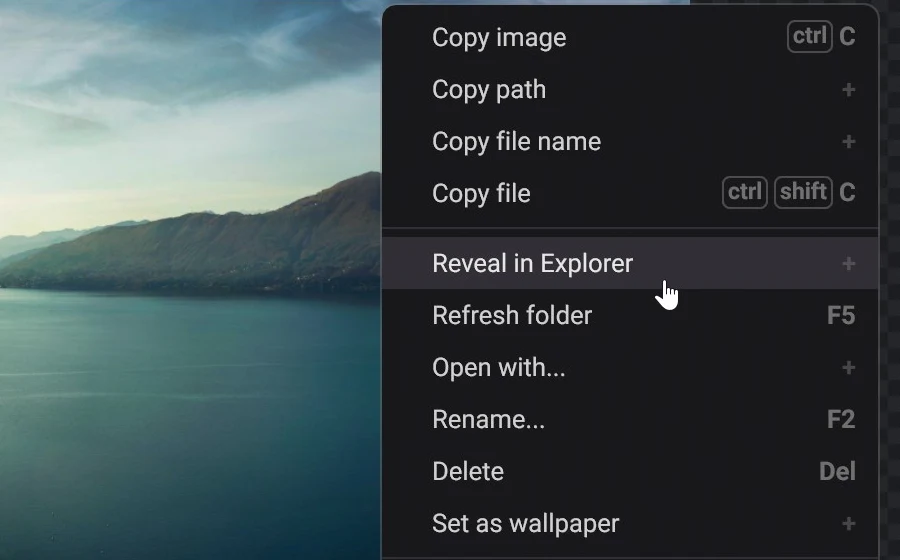The width and height of the screenshot is (900, 560).
Task: Open the Open with... option
Action: coord(630,367)
